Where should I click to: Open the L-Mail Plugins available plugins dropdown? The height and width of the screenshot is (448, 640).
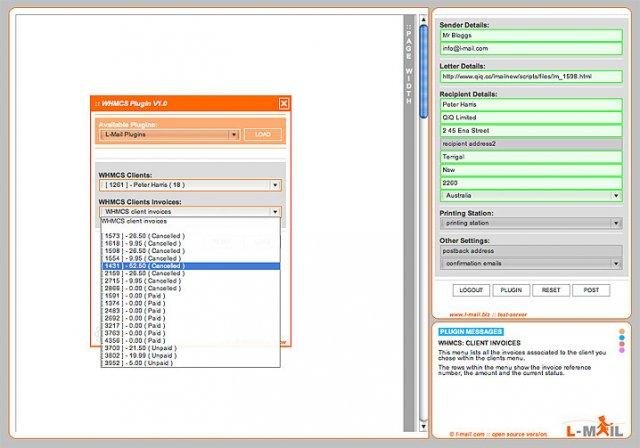pos(169,135)
